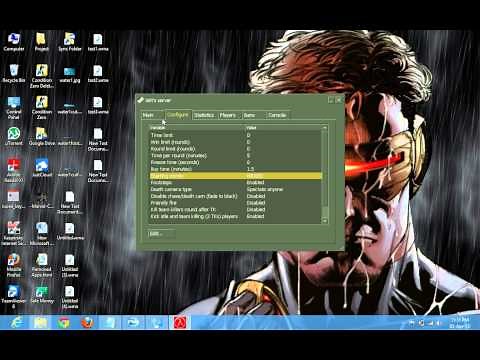The height and width of the screenshot is (360, 480).
Task: Select the Buy time (minutes) row
Action: tap(235, 169)
